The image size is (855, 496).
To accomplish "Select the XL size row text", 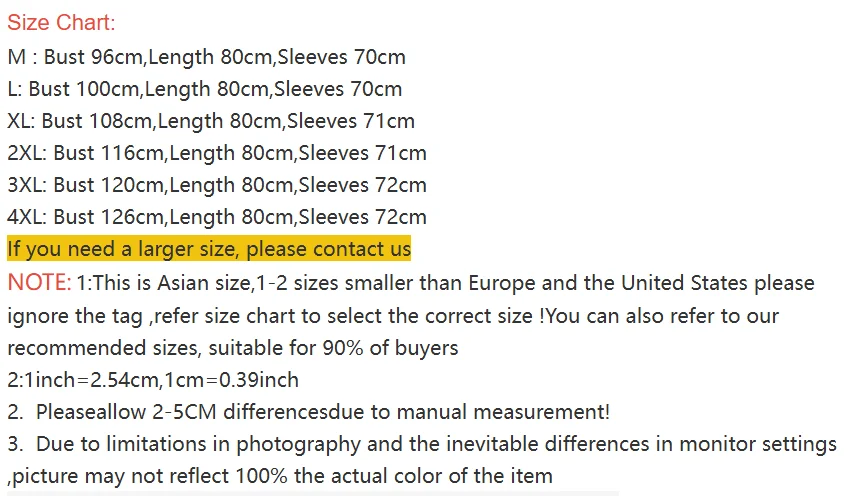I will (210, 121).
